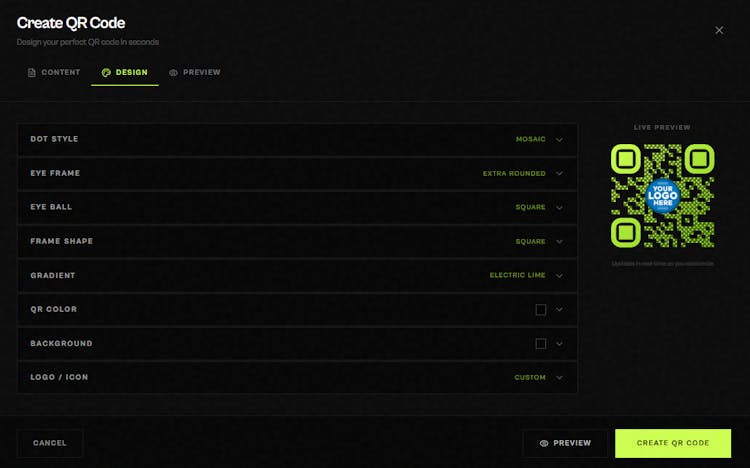Click the Cancel button
The width and height of the screenshot is (750, 468).
pos(50,443)
